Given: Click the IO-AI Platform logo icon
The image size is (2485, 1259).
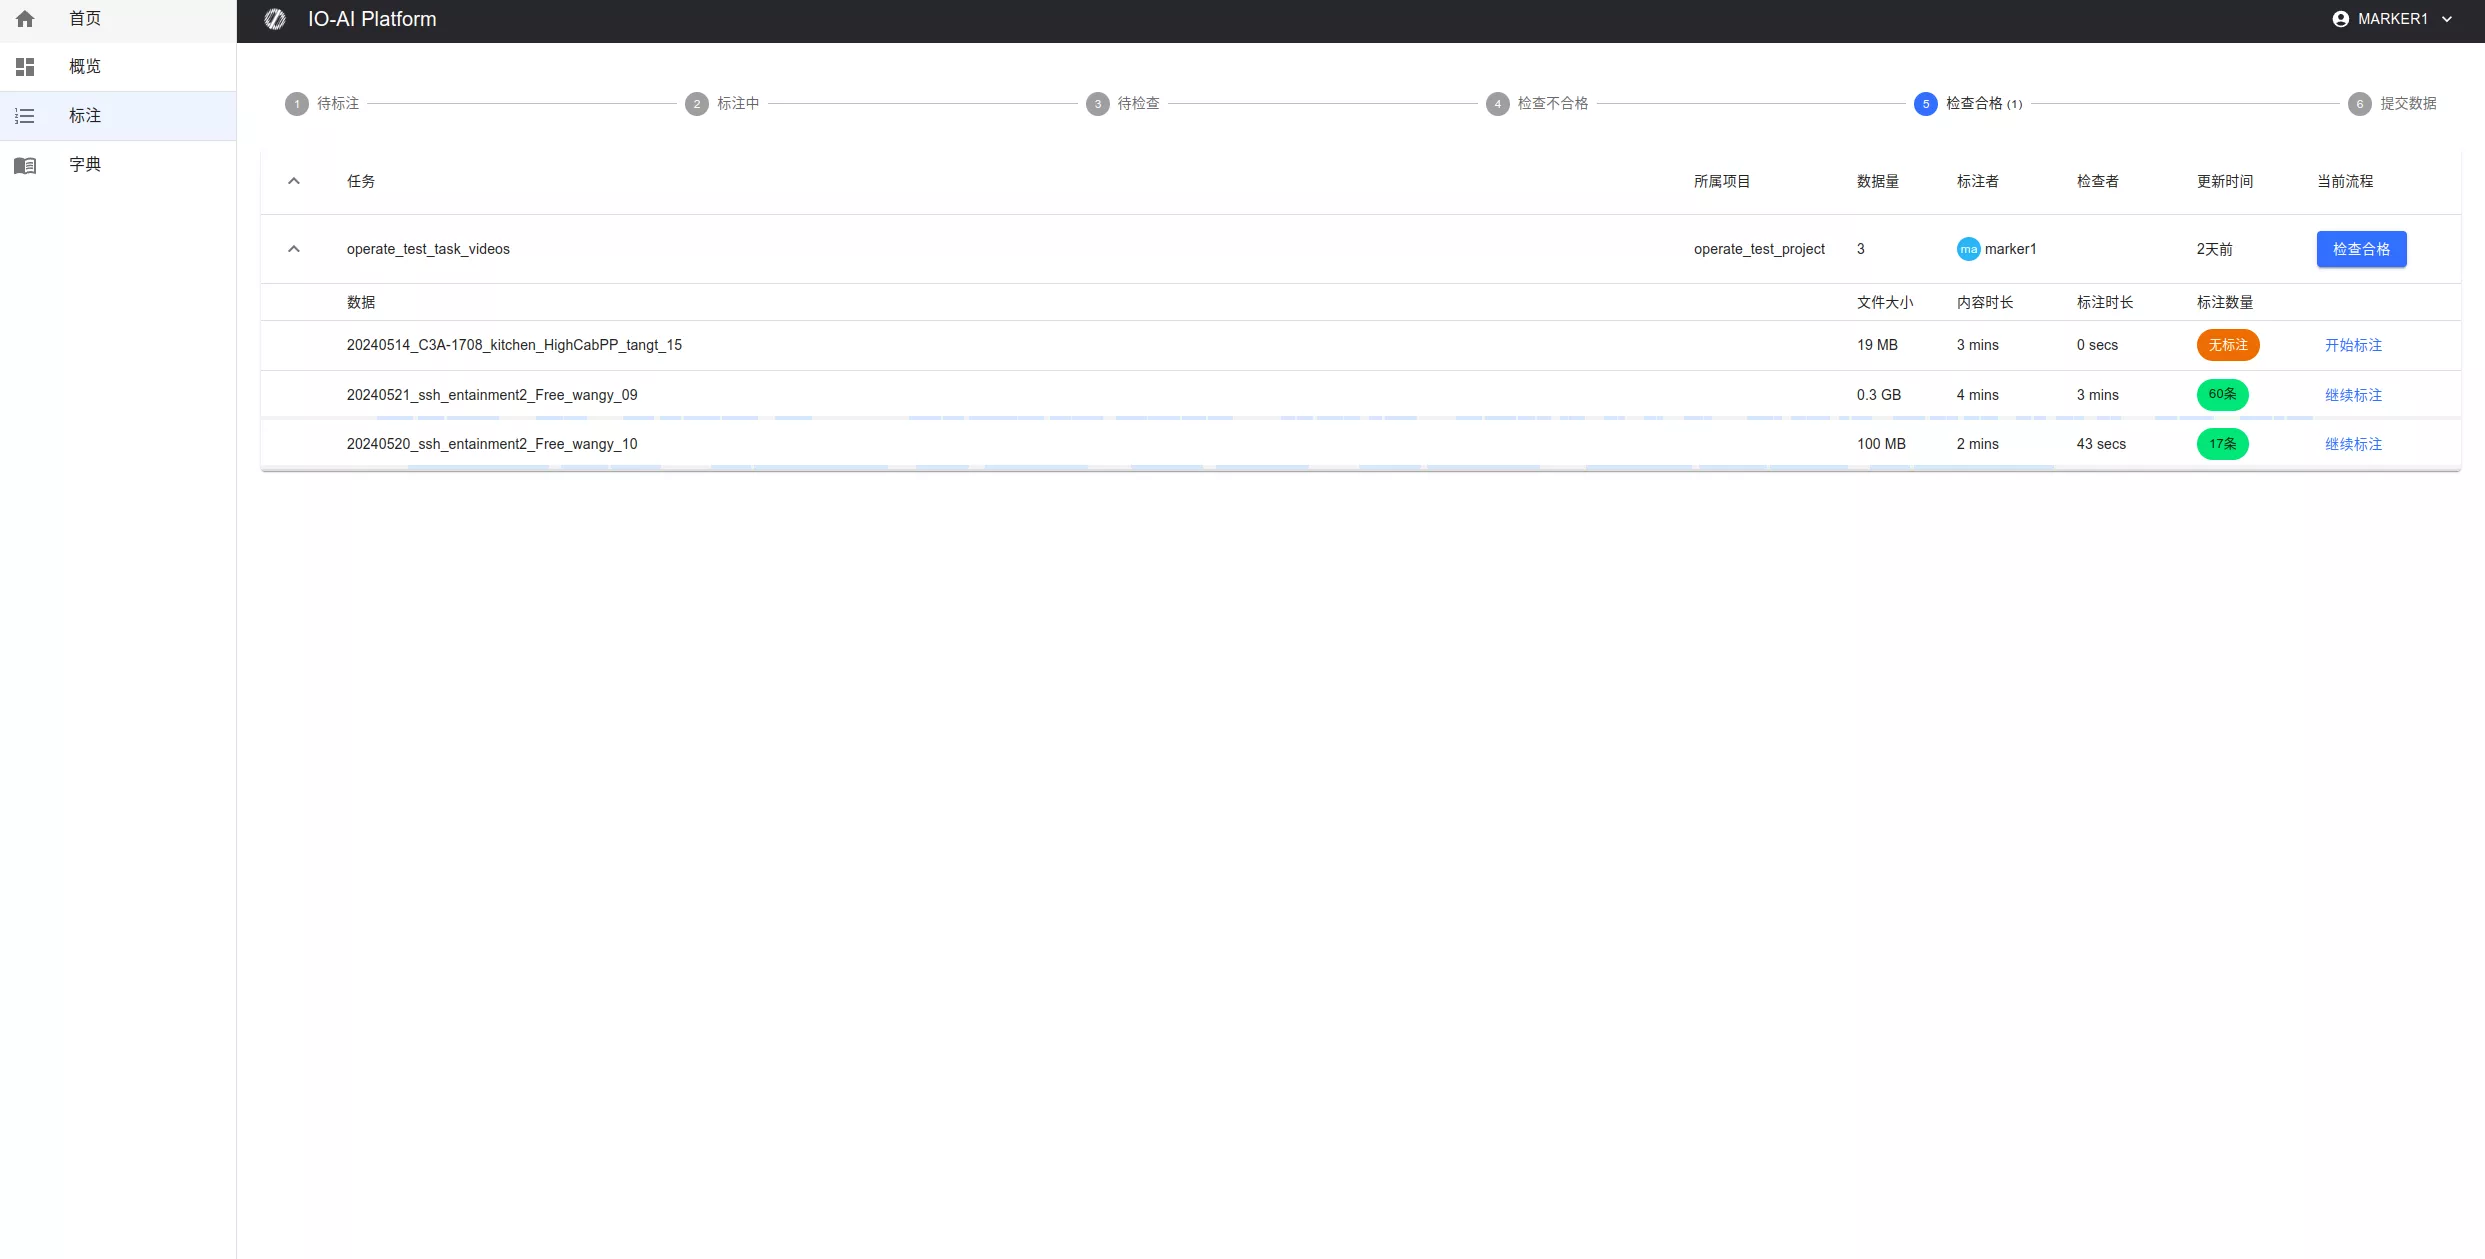Looking at the screenshot, I should tap(275, 19).
